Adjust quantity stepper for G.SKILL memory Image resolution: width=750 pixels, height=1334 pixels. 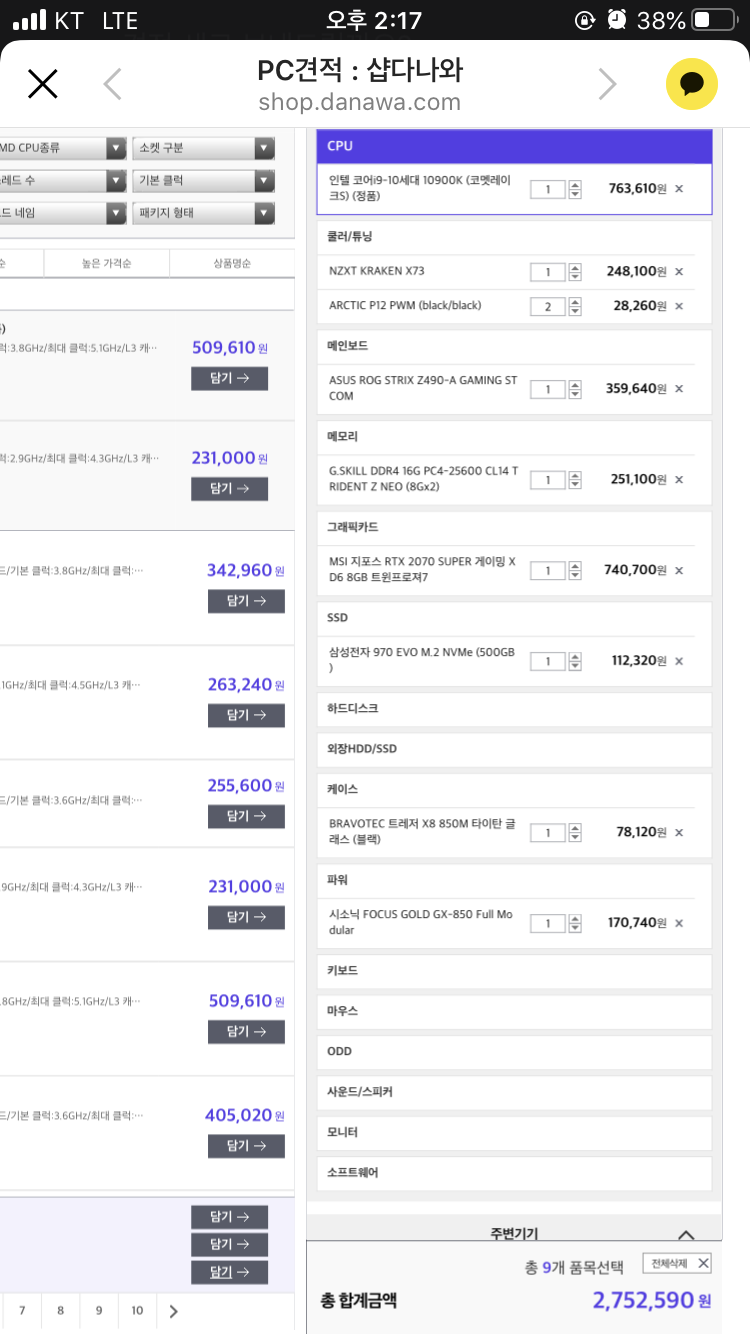tap(575, 480)
